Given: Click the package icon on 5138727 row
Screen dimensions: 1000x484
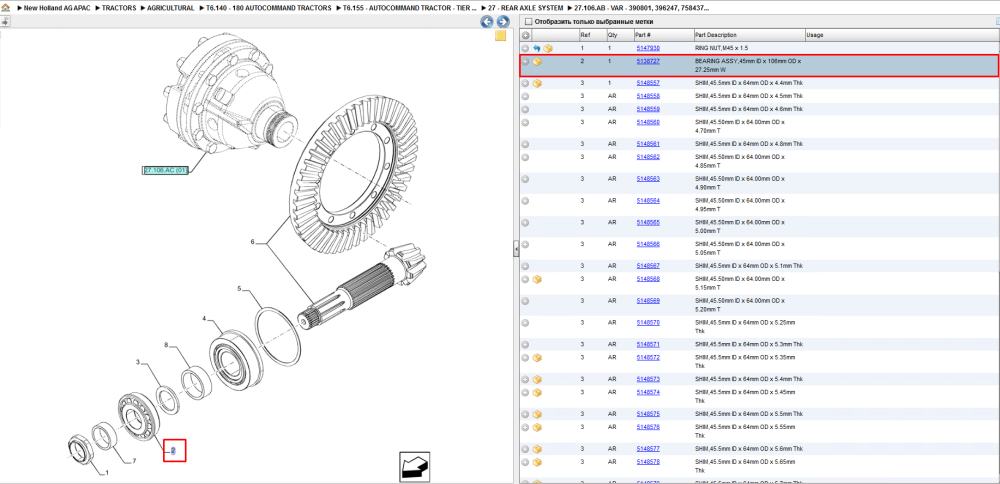Looking at the screenshot, I should pos(537,62).
